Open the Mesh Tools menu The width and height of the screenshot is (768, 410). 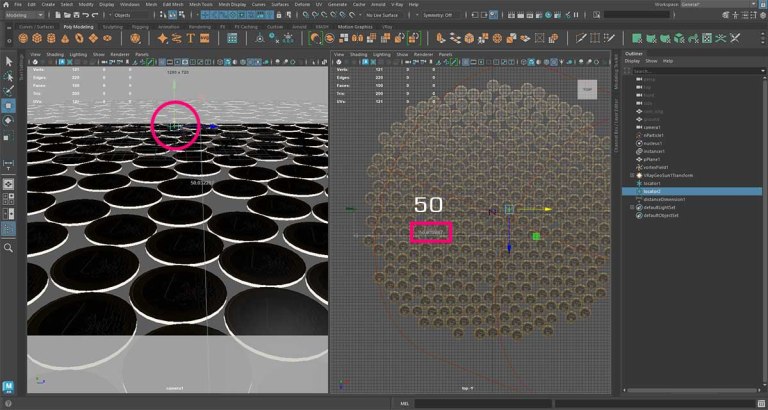coord(201,4)
